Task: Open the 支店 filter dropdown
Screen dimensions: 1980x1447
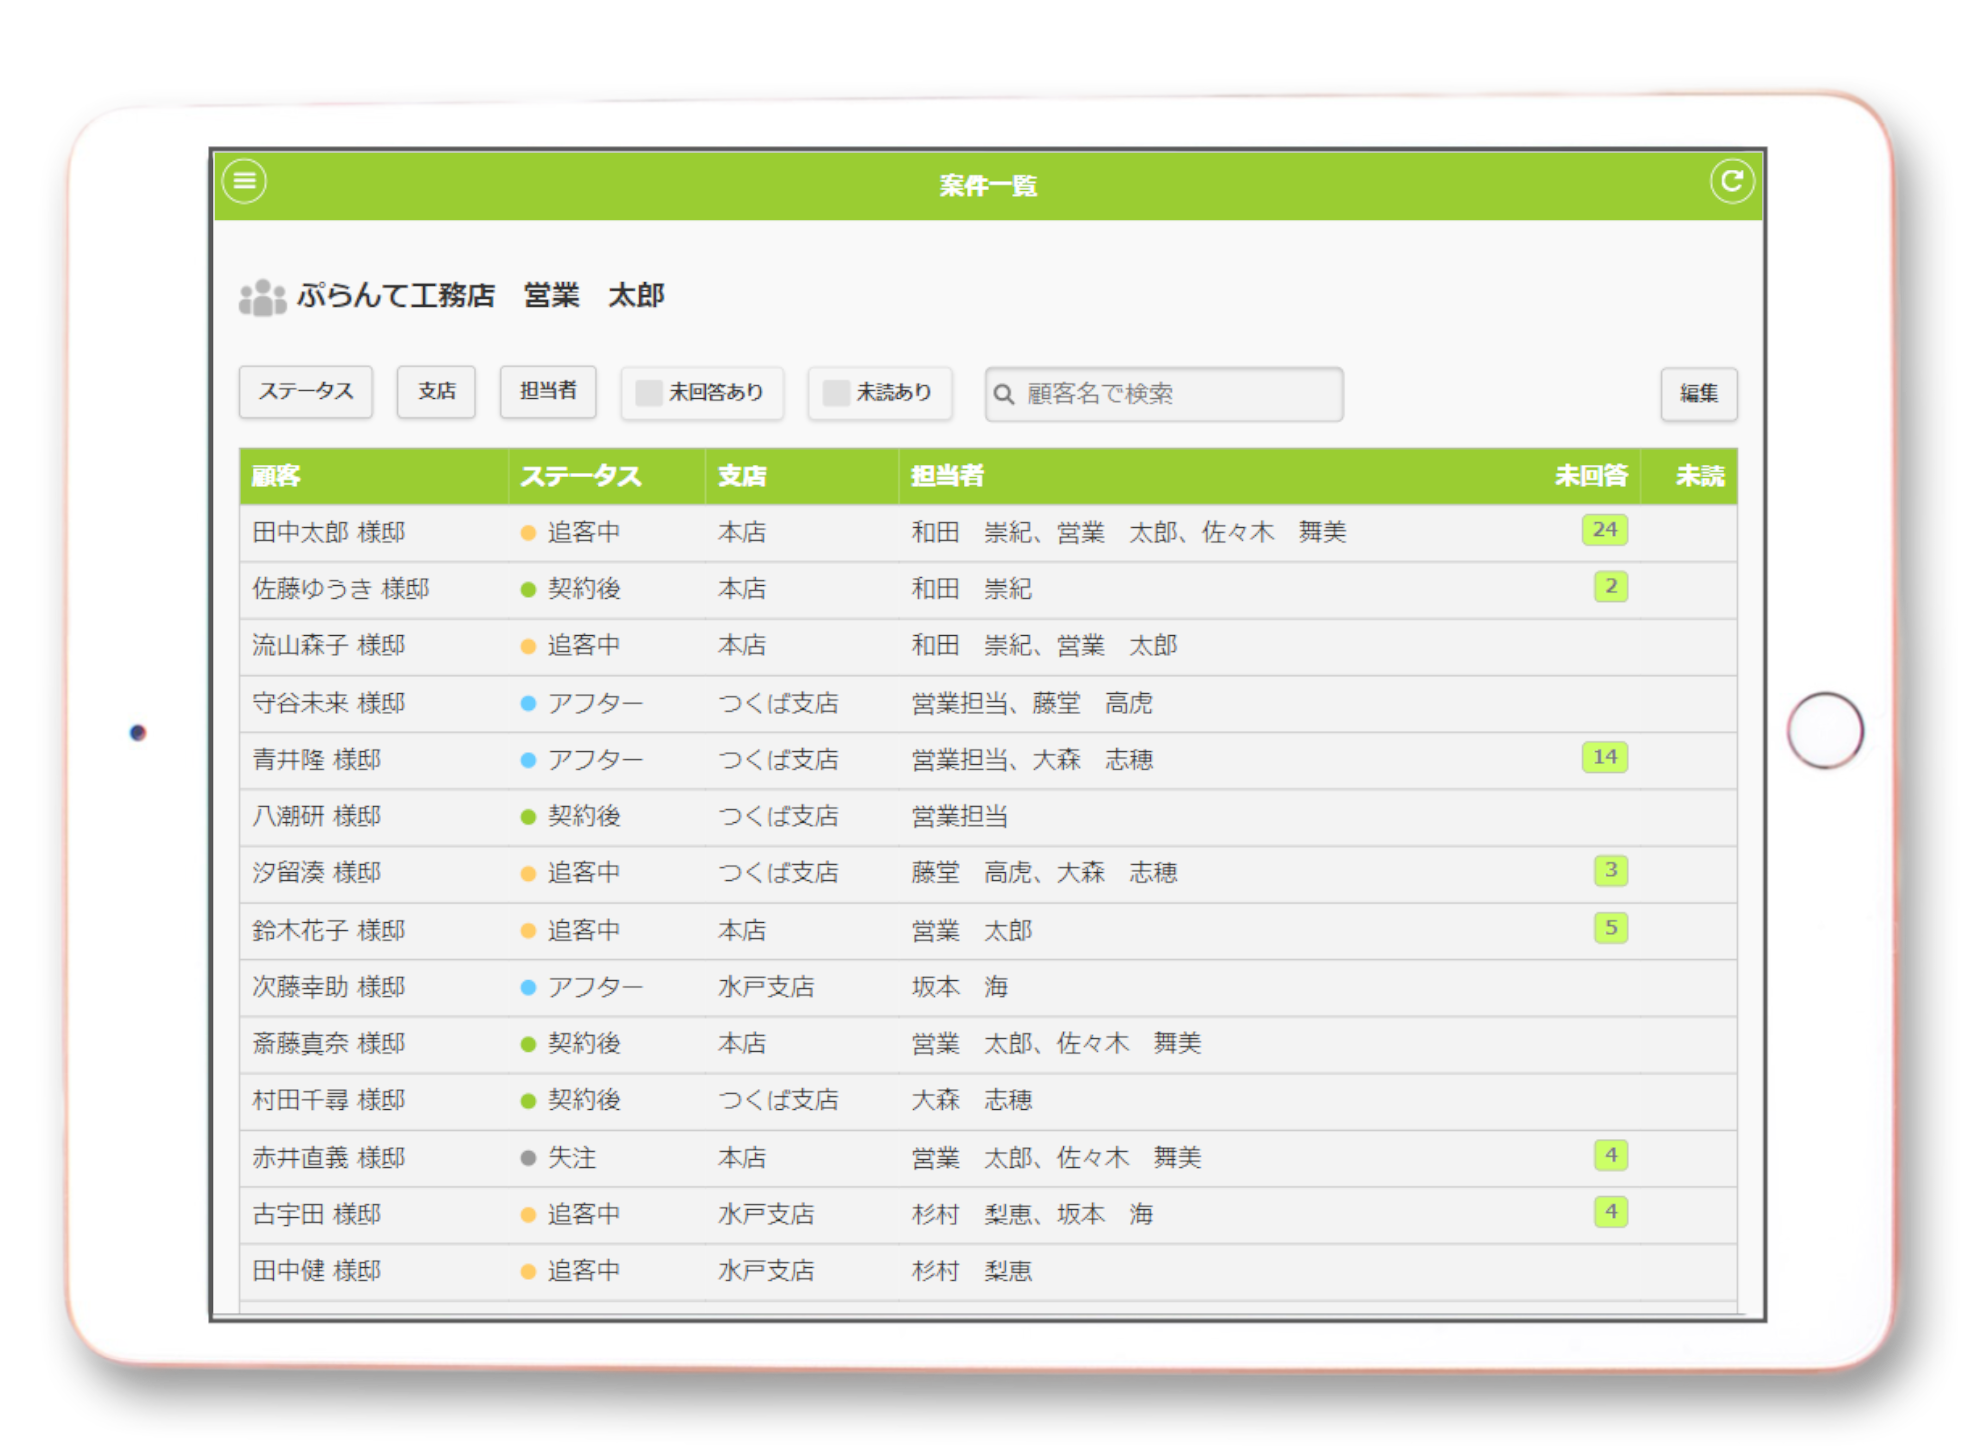Action: pyautogui.click(x=436, y=391)
